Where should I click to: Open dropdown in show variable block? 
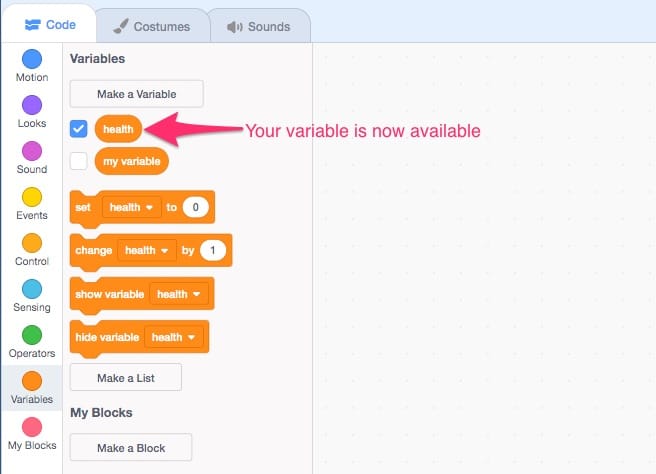click(x=179, y=294)
